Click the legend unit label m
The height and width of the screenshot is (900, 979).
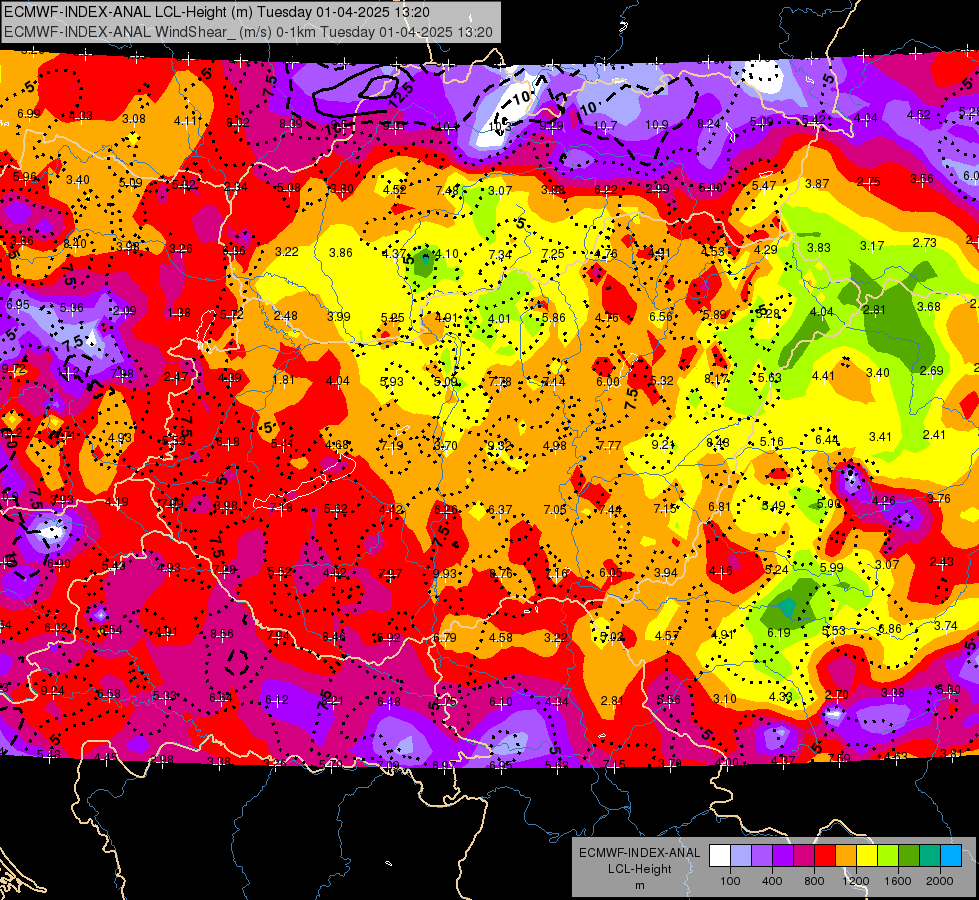(639, 885)
